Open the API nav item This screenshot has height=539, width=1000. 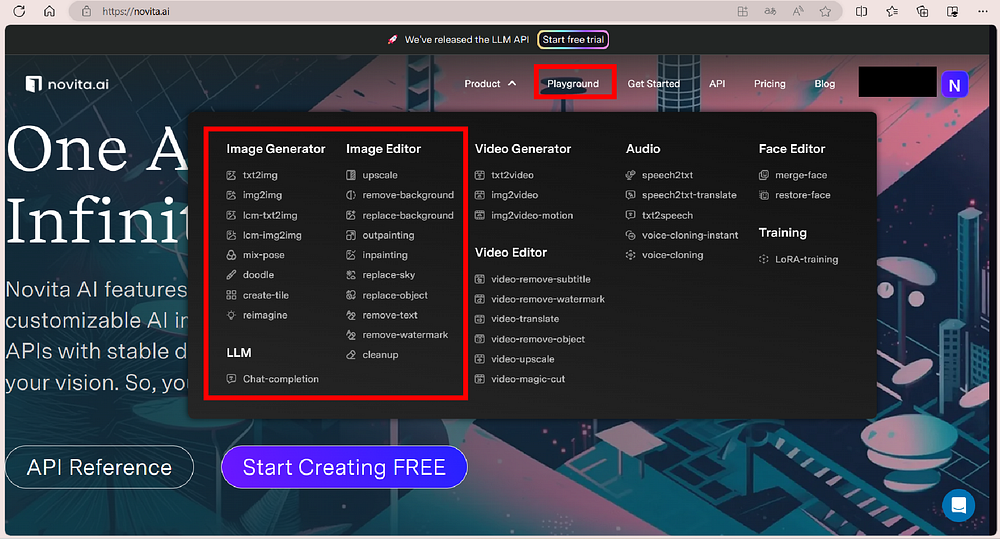pos(717,84)
